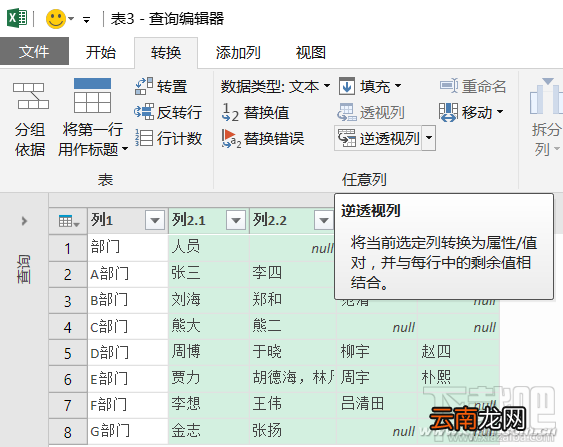Open the 文件 menu tab
This screenshot has width=563, height=447.
tap(34, 51)
